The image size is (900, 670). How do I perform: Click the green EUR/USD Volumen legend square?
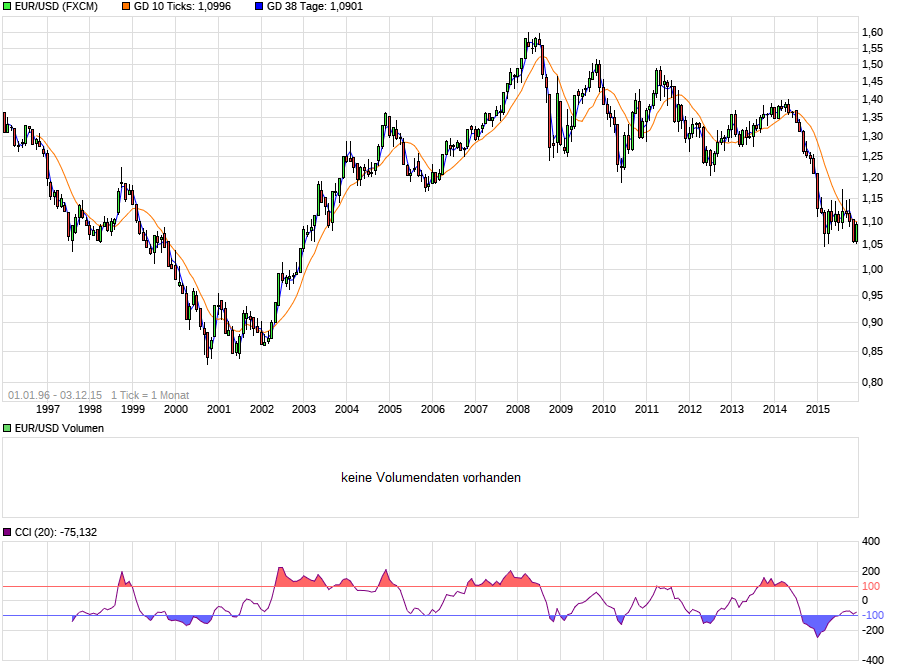click(x=7, y=428)
